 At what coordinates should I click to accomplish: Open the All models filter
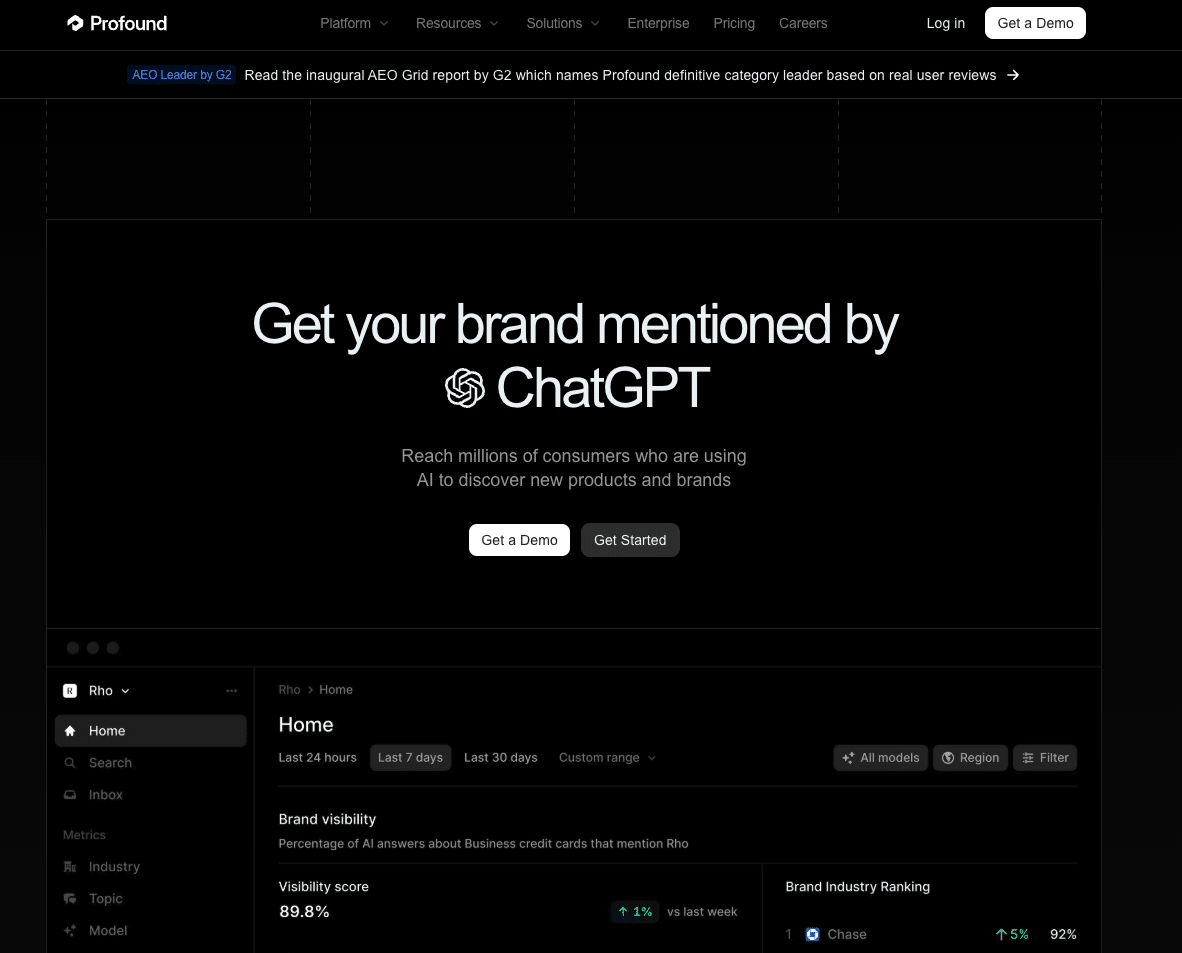point(880,758)
